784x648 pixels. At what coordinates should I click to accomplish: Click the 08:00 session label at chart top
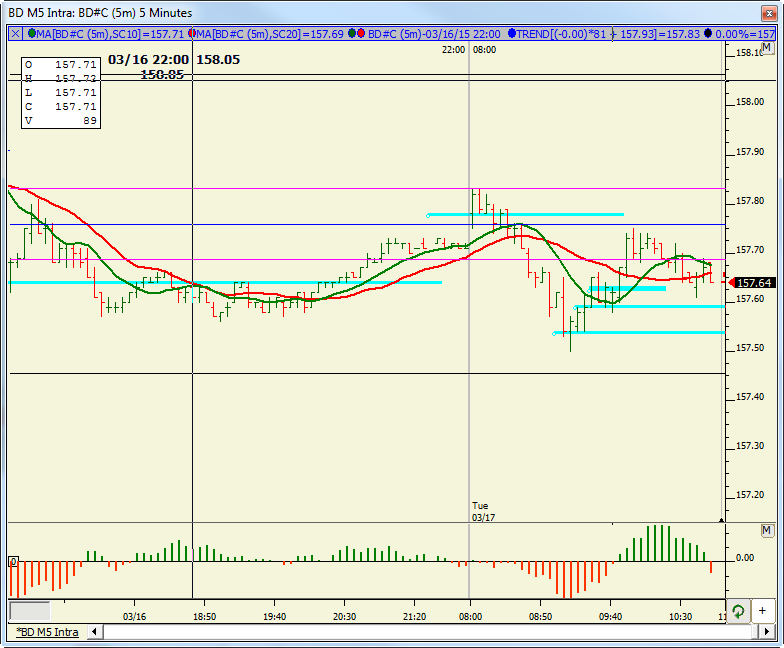484,50
